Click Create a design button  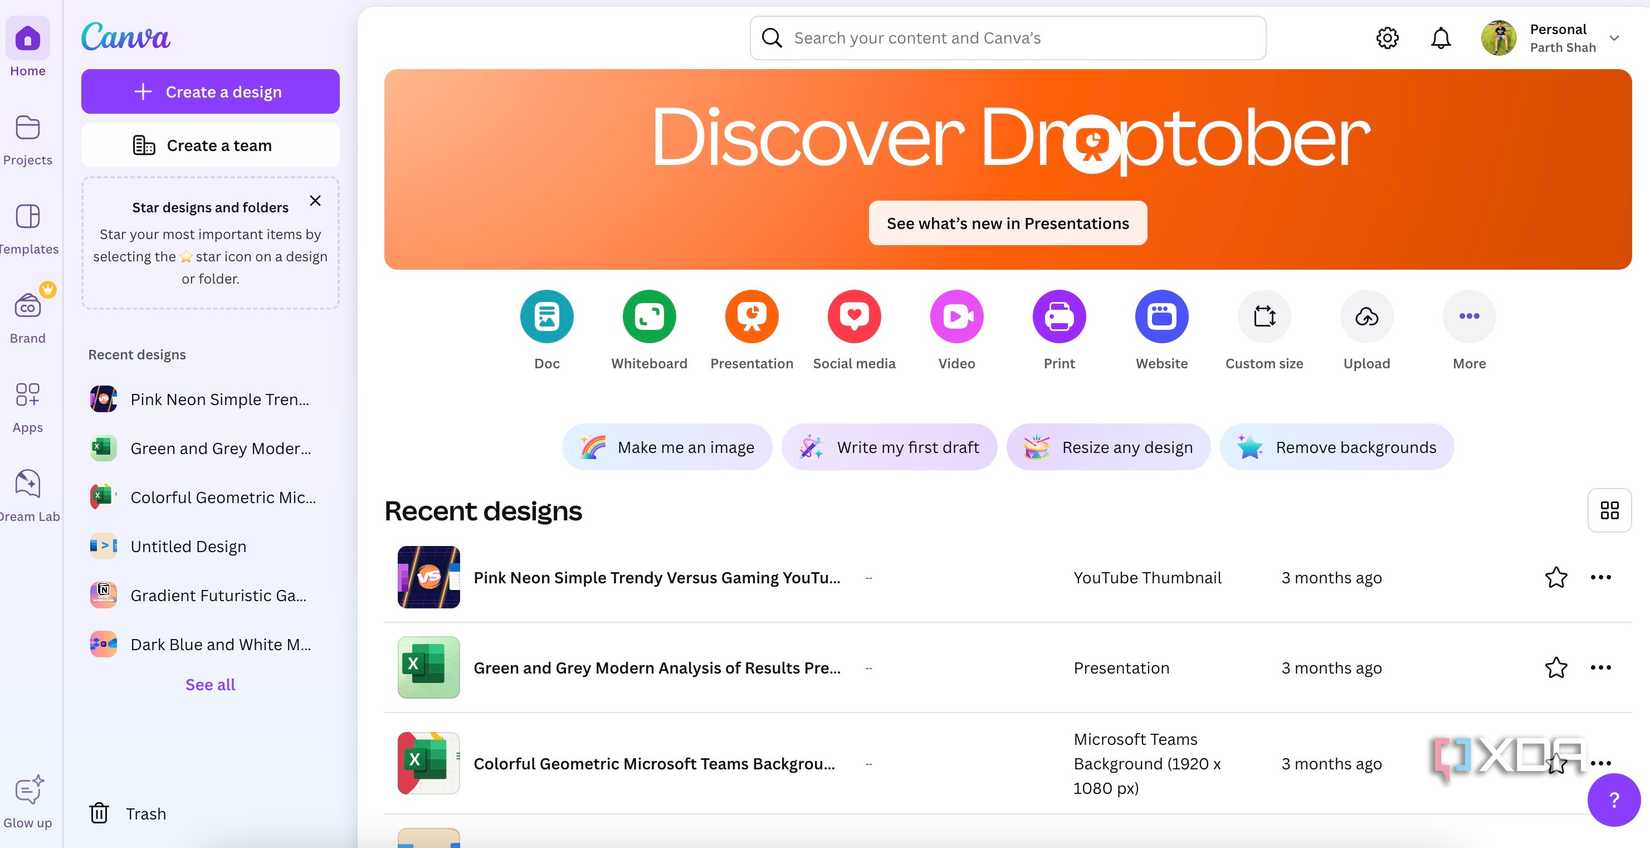click(x=210, y=91)
